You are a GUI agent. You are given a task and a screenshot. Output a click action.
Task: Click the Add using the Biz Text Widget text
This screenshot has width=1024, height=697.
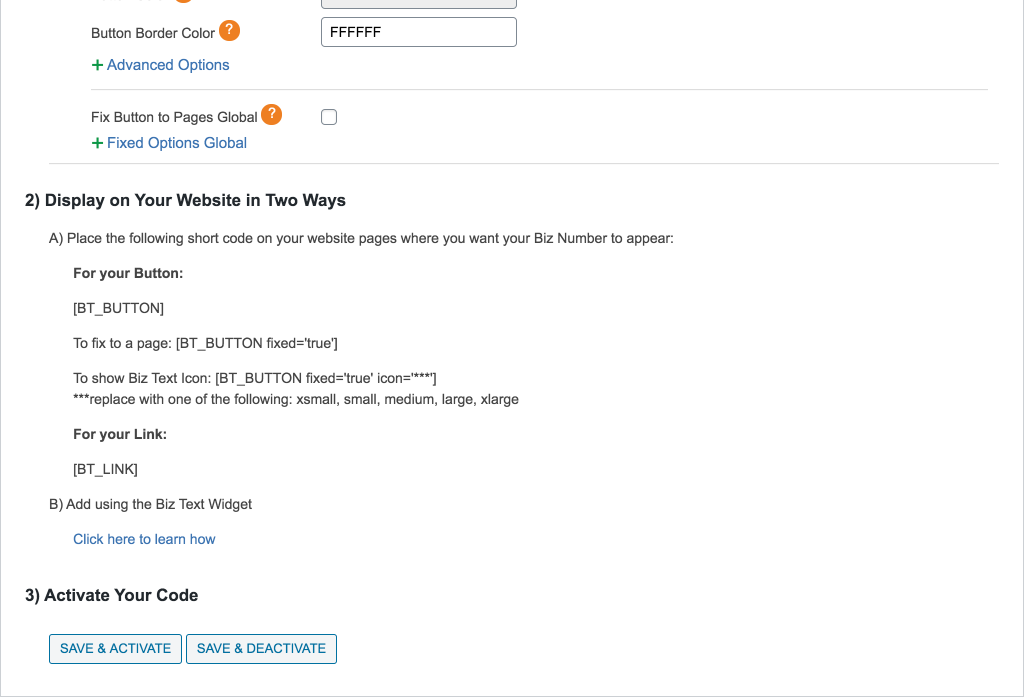click(x=150, y=504)
